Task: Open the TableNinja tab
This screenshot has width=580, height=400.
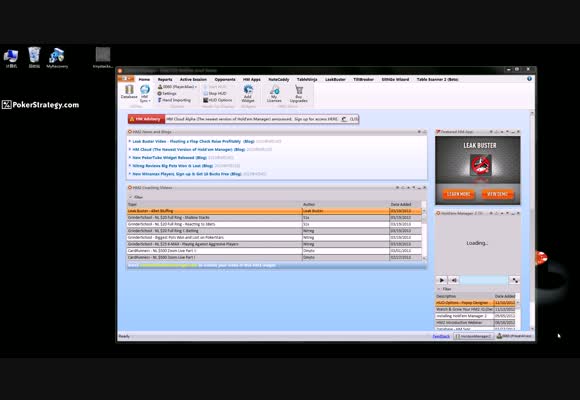Action: click(x=307, y=80)
